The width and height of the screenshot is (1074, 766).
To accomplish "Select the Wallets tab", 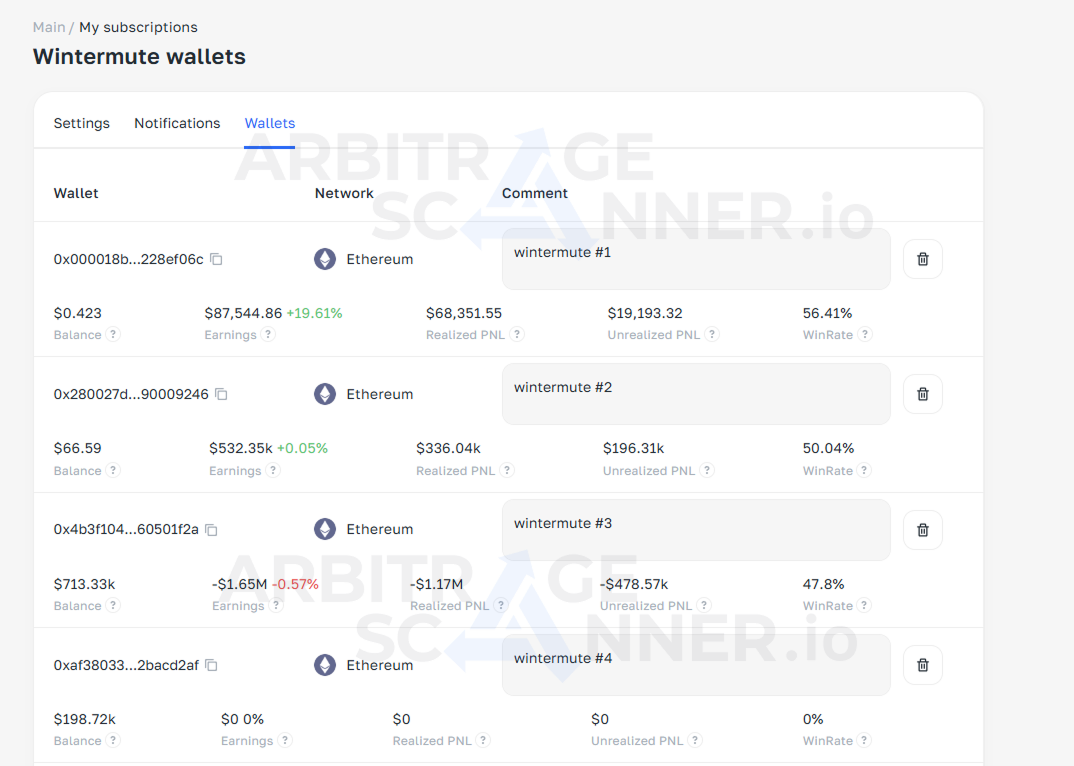I will pos(270,123).
